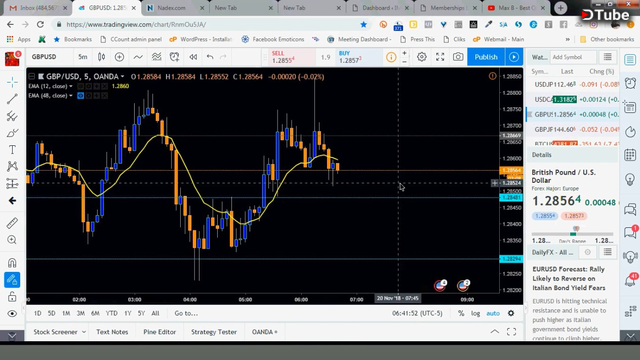The height and width of the screenshot is (360, 640).
Task: Click the SELL 1.2855 button
Action: tap(291, 57)
